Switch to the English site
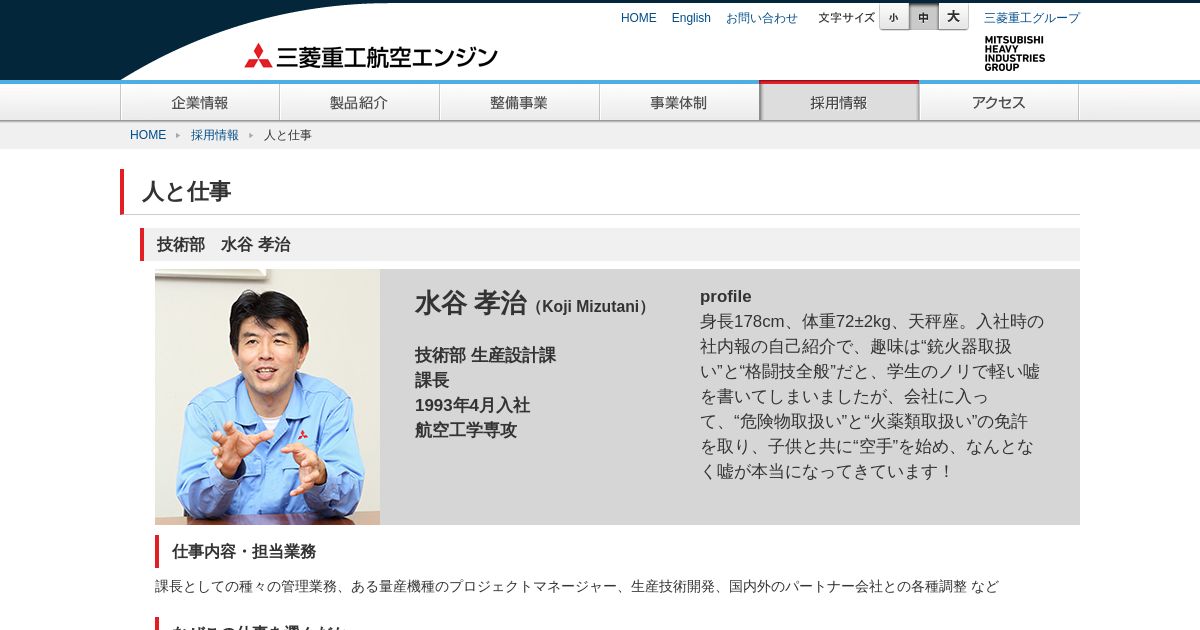The width and height of the screenshot is (1200, 630). tap(691, 18)
